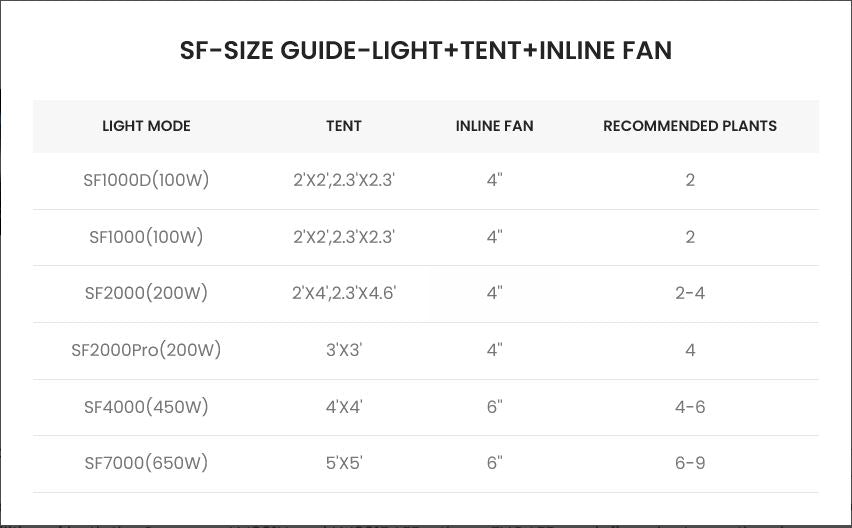The width and height of the screenshot is (852, 528).
Task: Click the 6" inline fan cell for SF7000
Action: coord(494,463)
